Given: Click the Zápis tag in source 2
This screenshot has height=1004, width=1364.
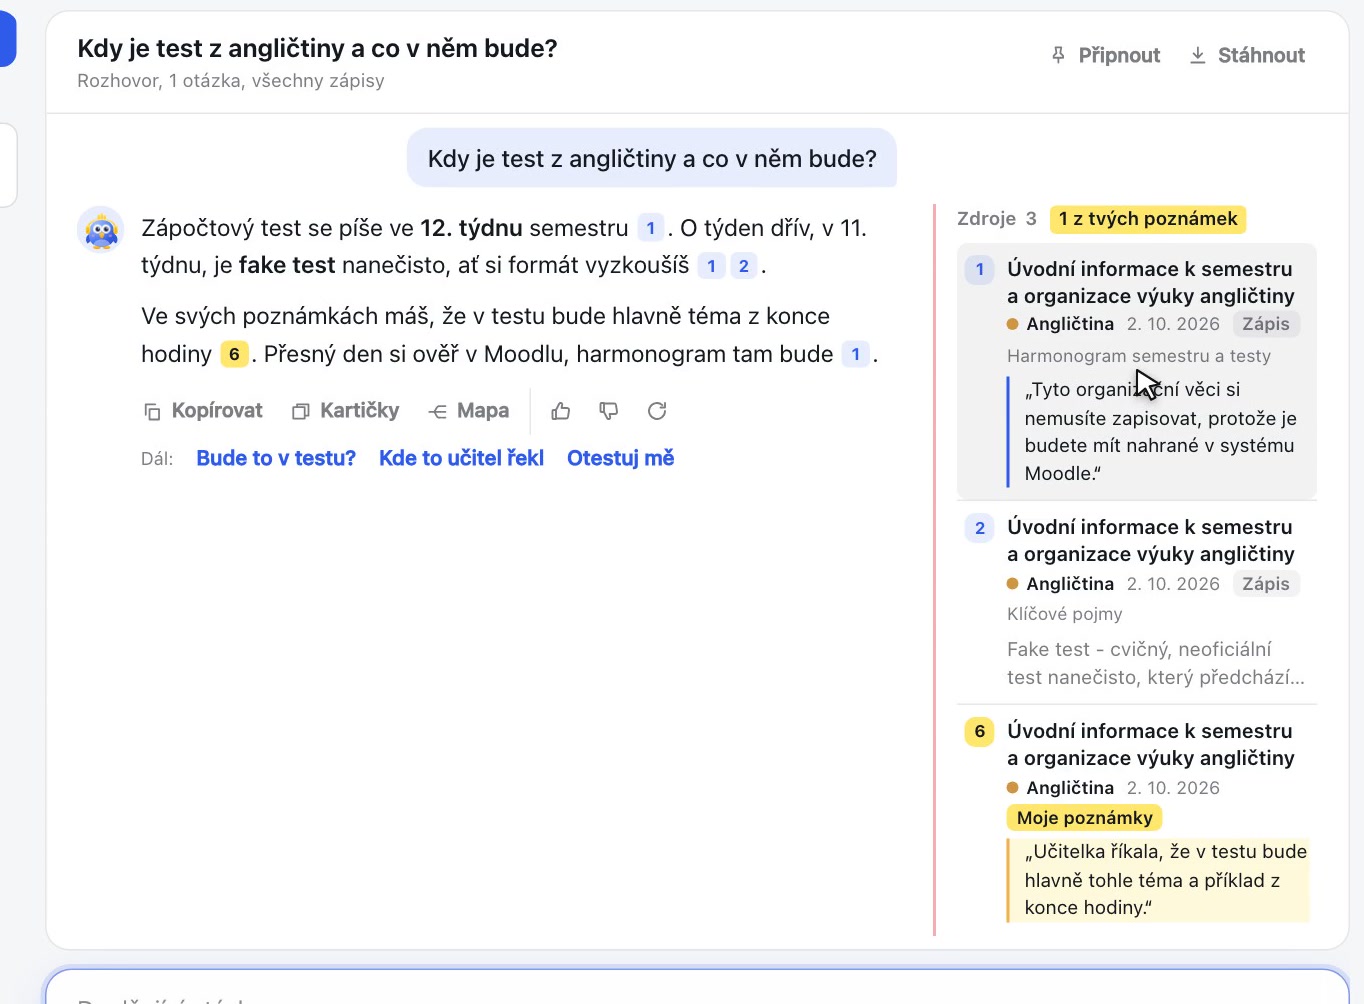Looking at the screenshot, I should point(1266,584).
